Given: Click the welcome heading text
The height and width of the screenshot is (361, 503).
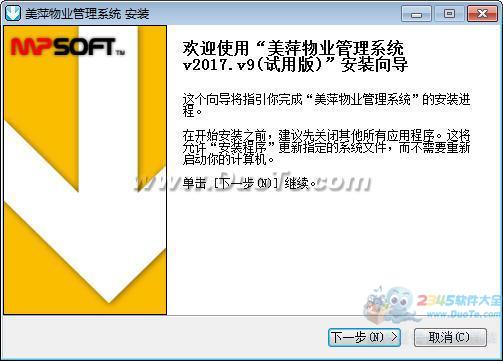Looking at the screenshot, I should (x=295, y=57).
